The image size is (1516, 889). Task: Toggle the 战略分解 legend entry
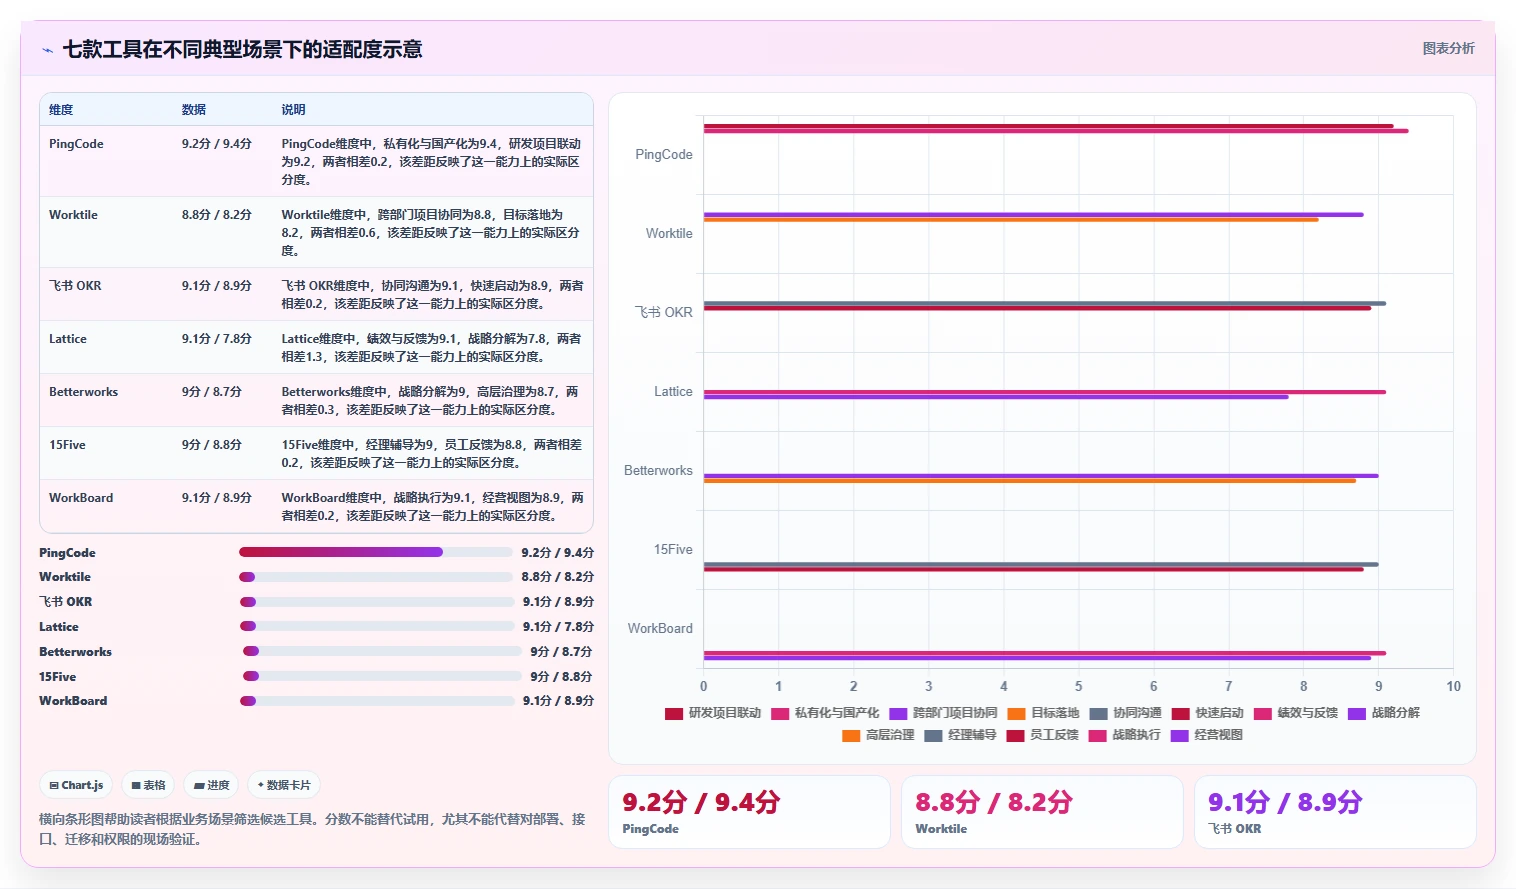[1383, 713]
